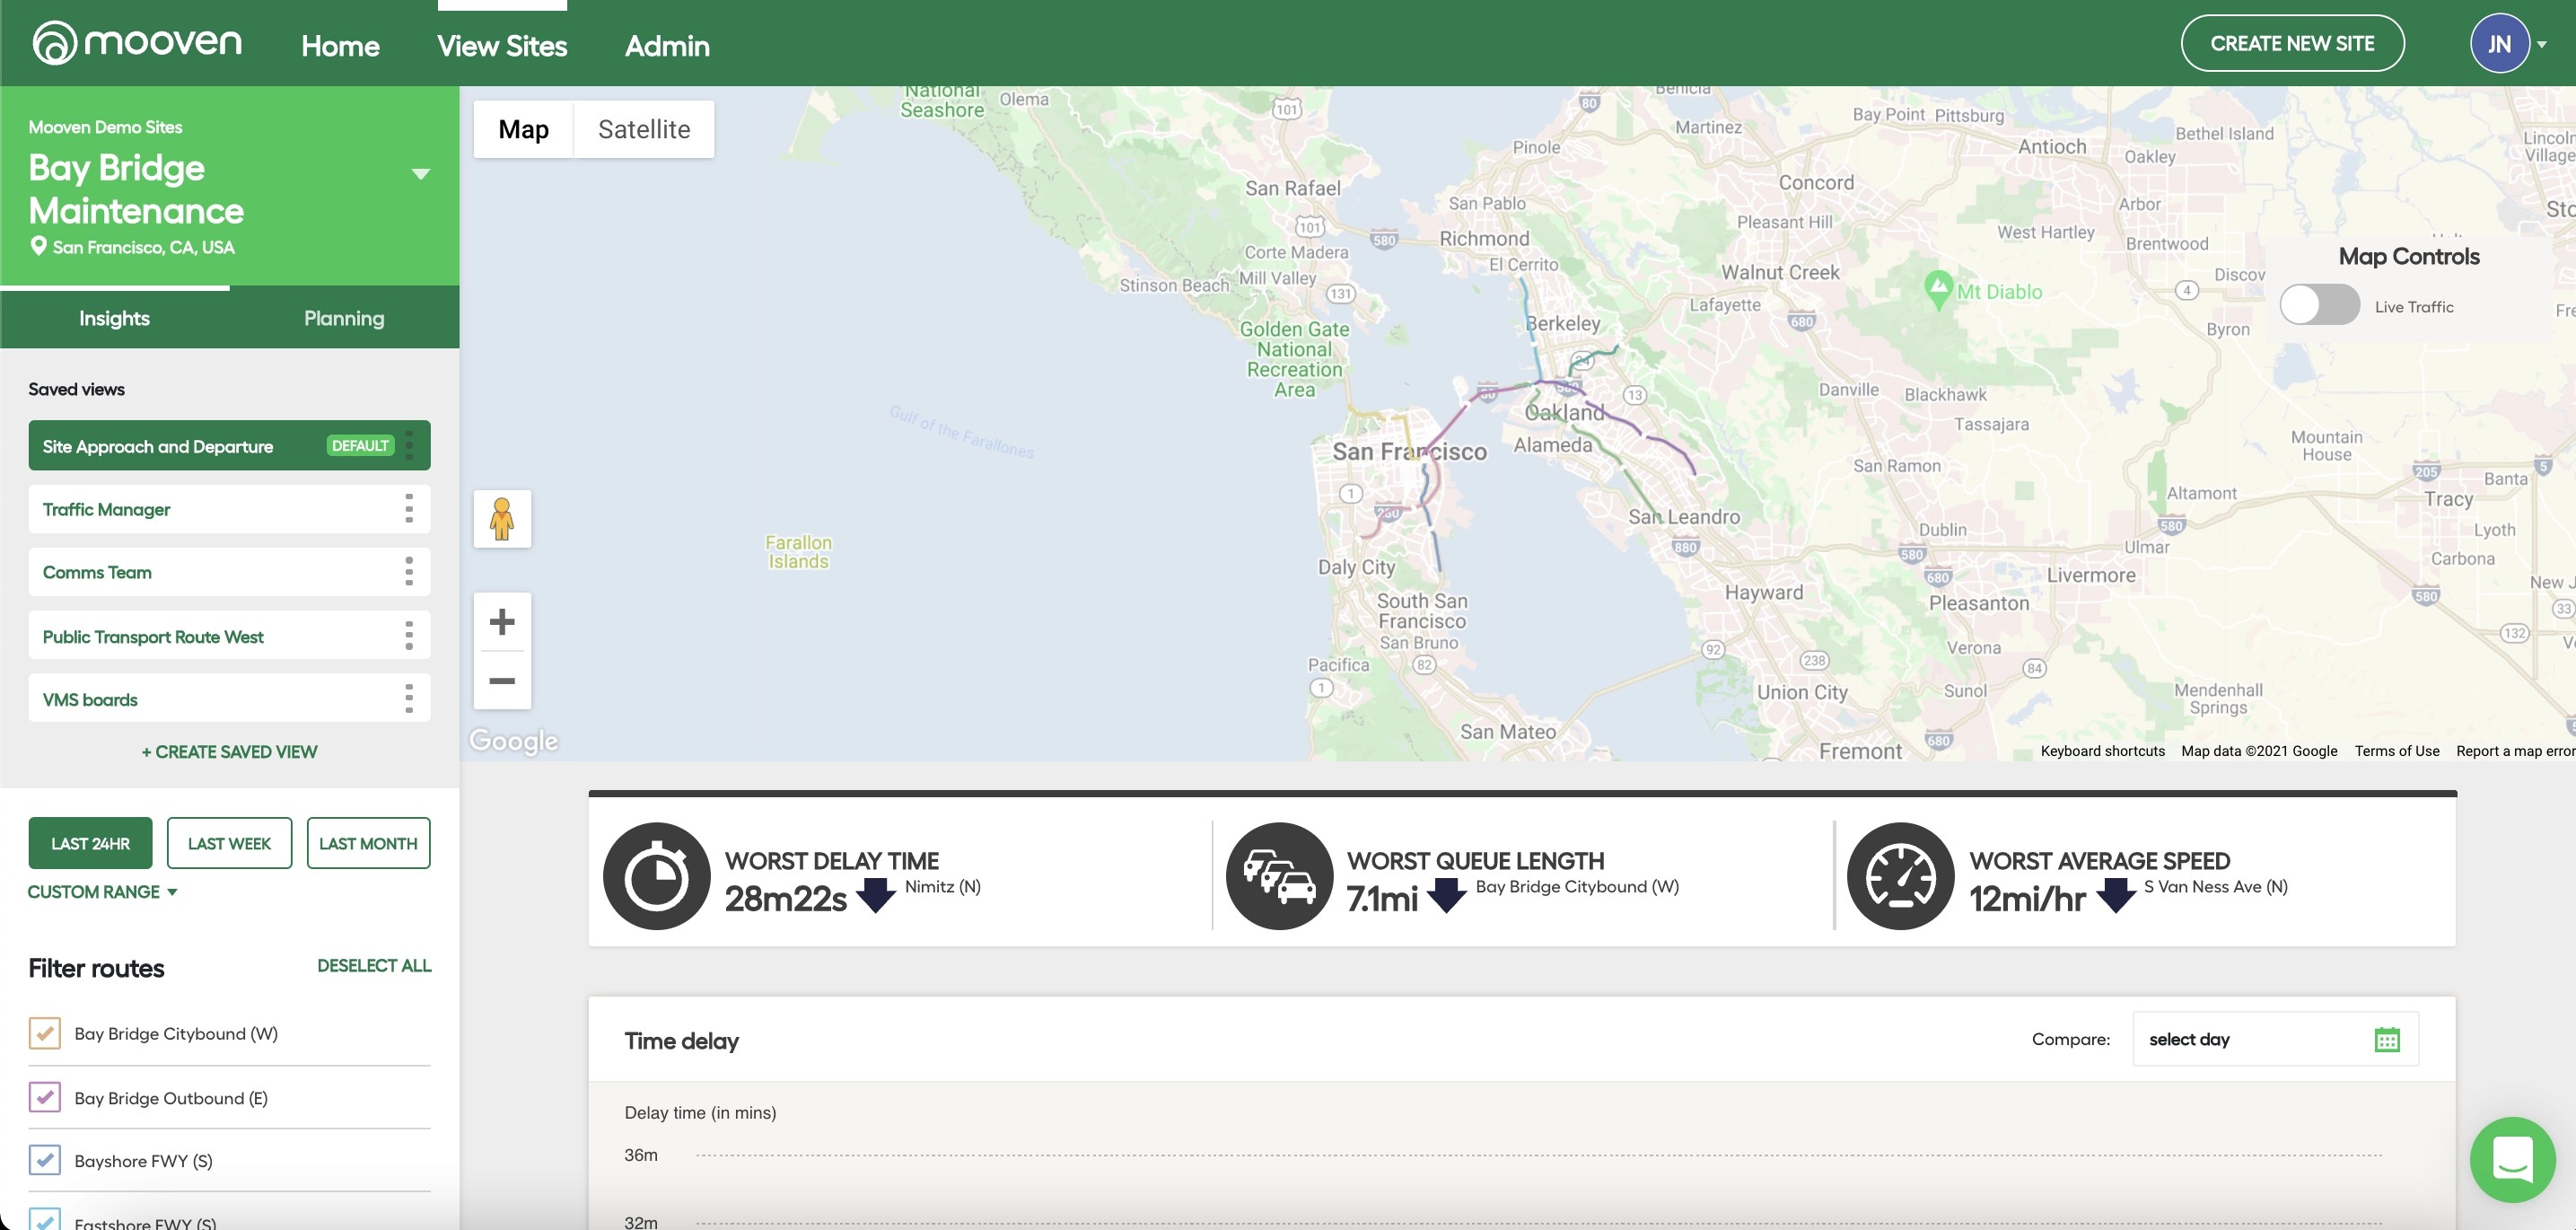The image size is (2576, 1230).
Task: Open VMS boards three-dot options menu
Action: pyautogui.click(x=409, y=699)
